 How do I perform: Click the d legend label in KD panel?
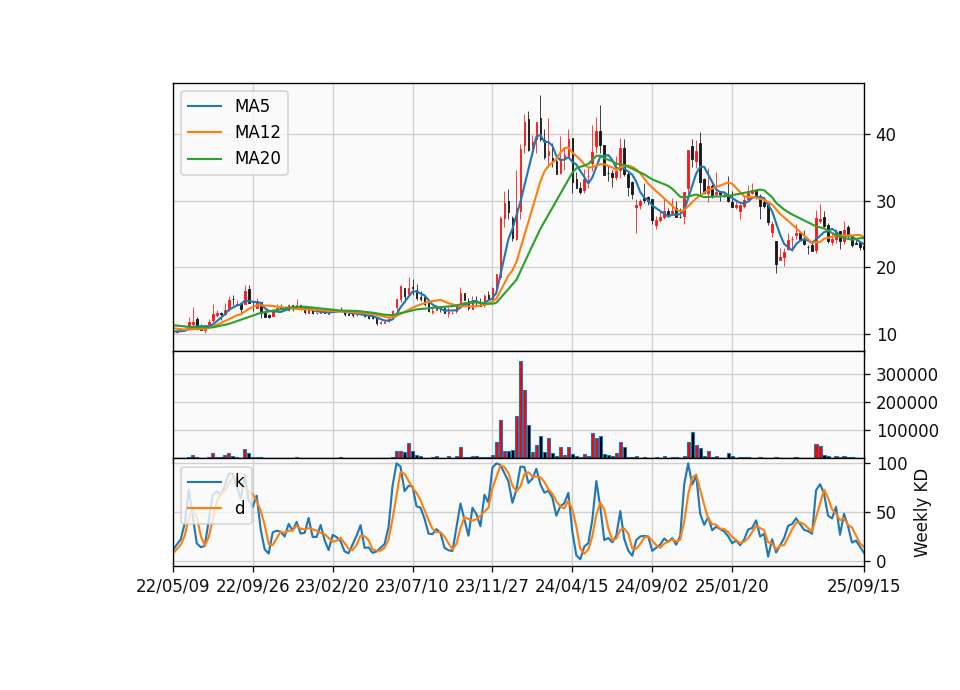[239, 508]
